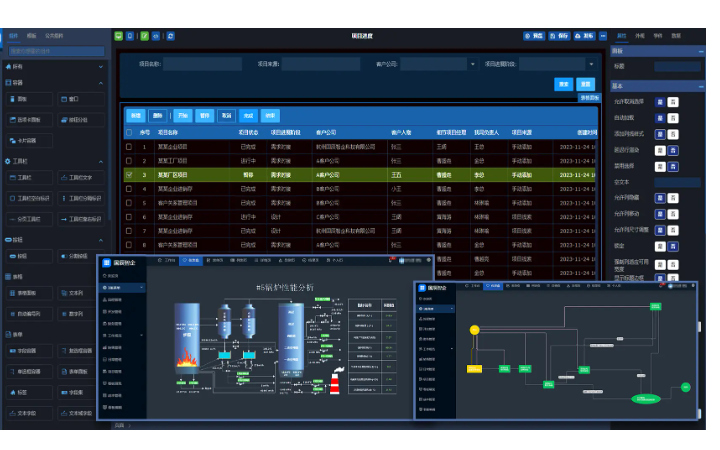Pick the 自动编号列 auto-number column component

pos(29,314)
